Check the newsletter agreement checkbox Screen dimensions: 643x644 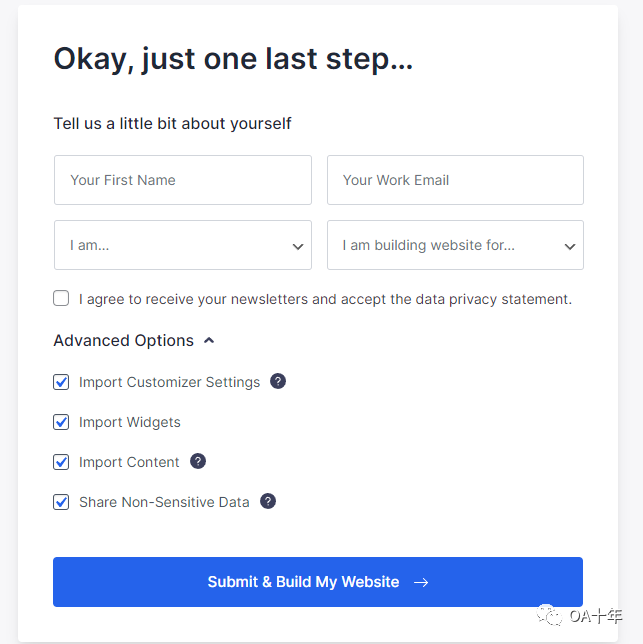click(62, 298)
